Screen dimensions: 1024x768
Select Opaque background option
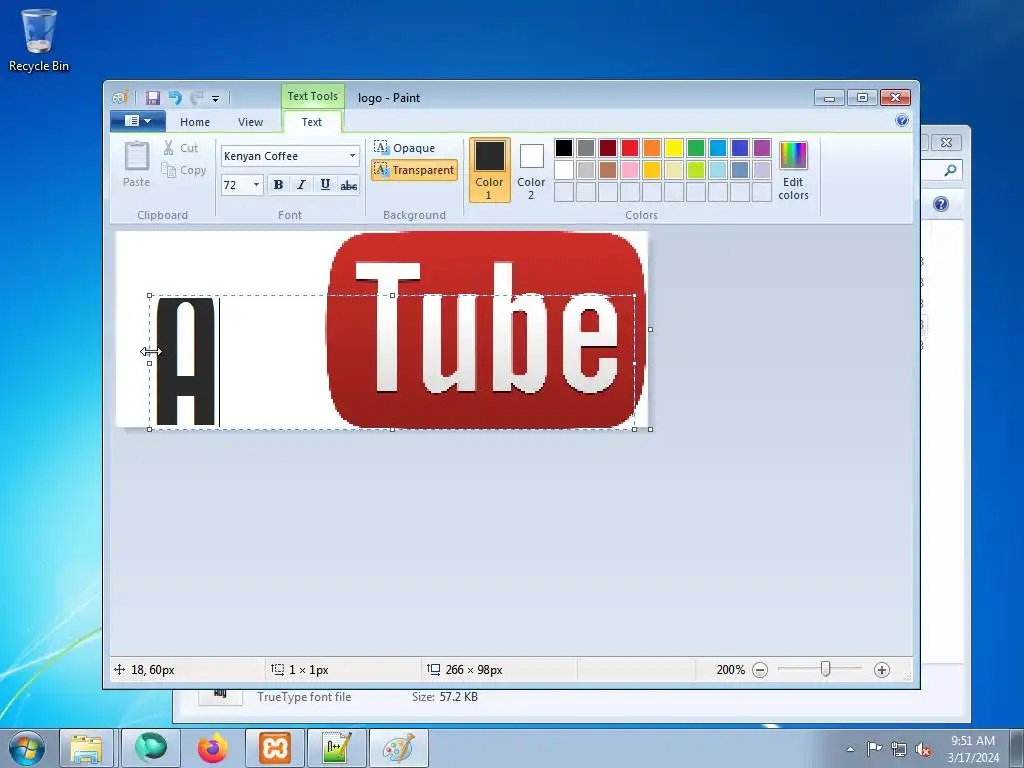pos(405,148)
